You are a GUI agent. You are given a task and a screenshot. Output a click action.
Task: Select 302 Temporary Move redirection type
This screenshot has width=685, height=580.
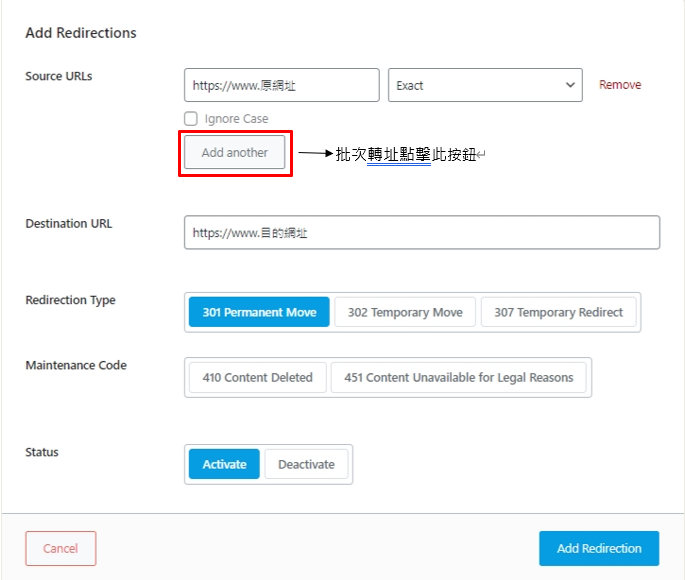(x=405, y=312)
